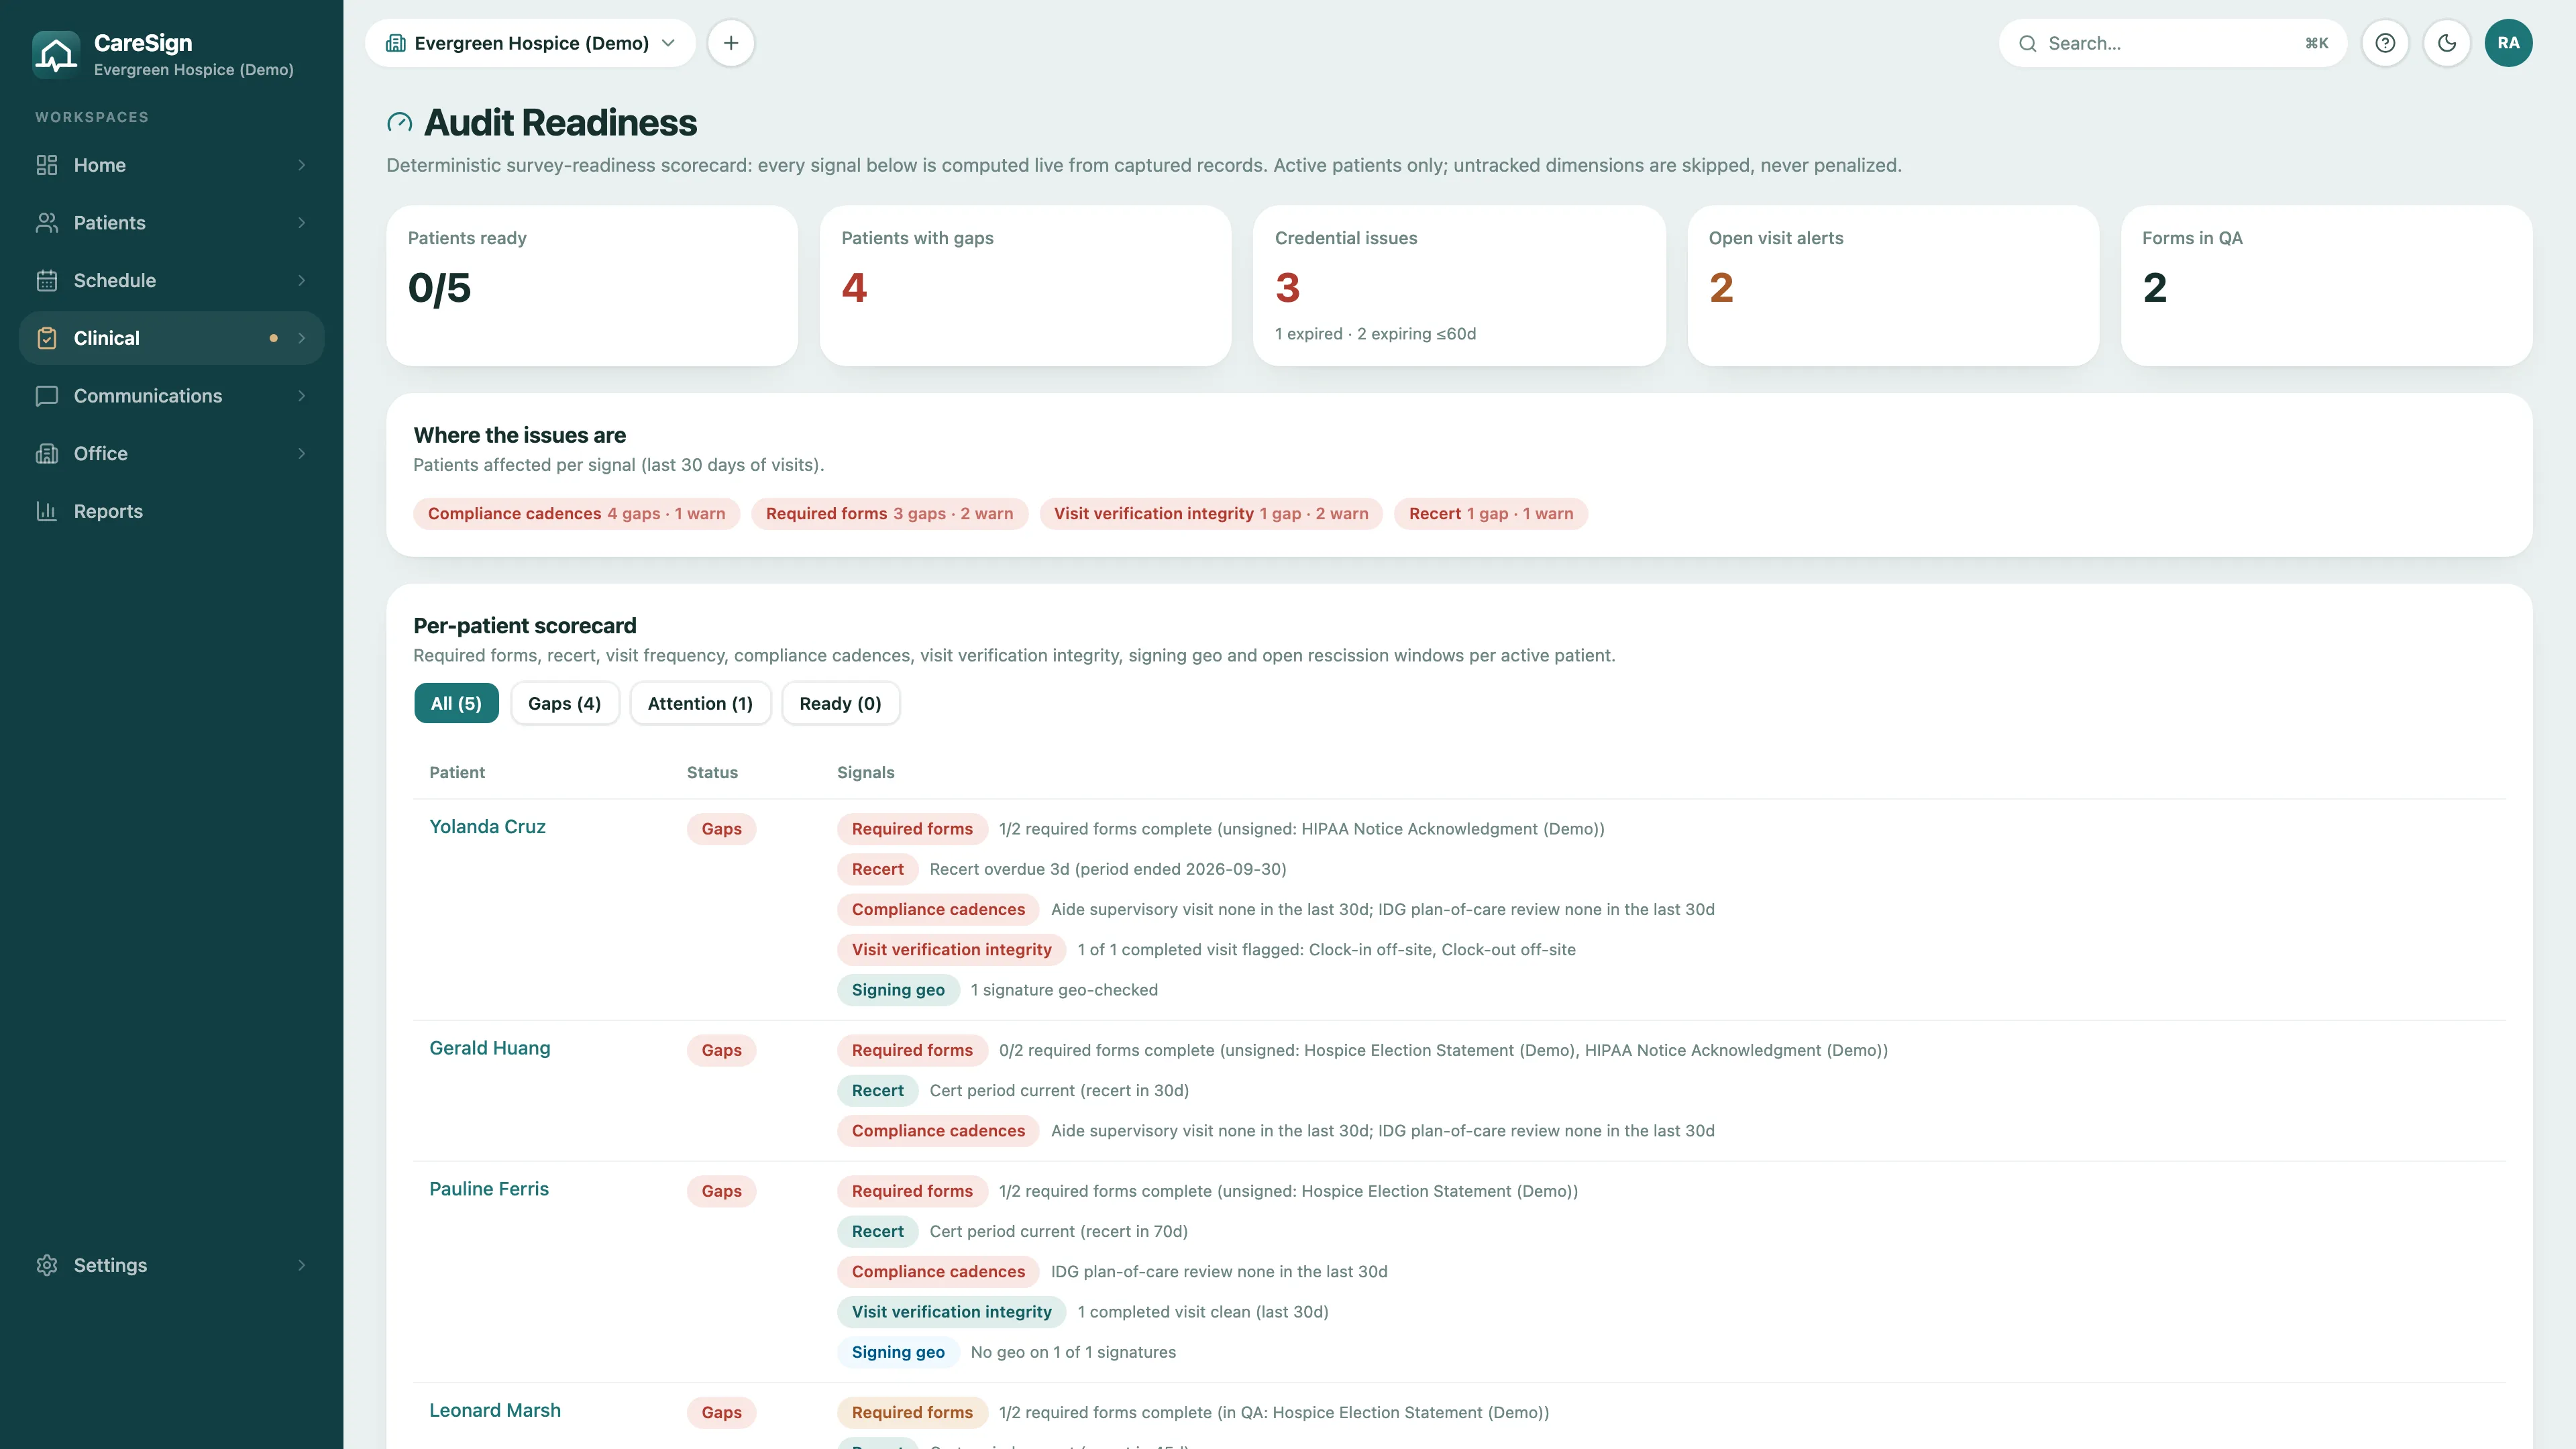Select the All (5) filter tab
The width and height of the screenshot is (2576, 1449).
coord(456,703)
